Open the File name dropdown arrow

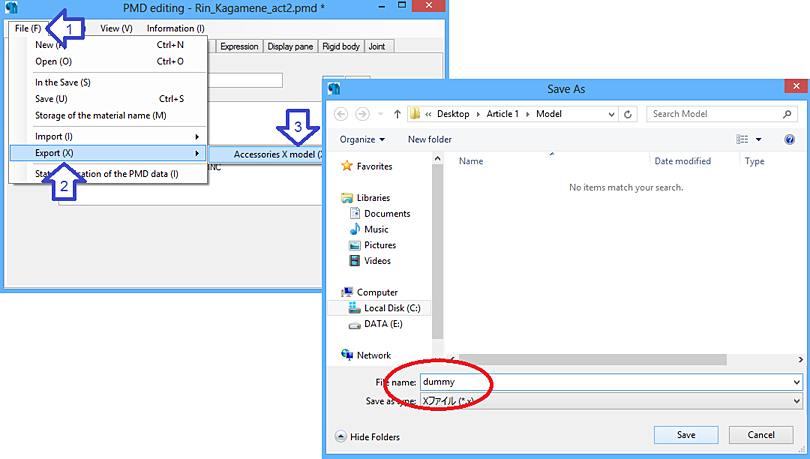797,382
